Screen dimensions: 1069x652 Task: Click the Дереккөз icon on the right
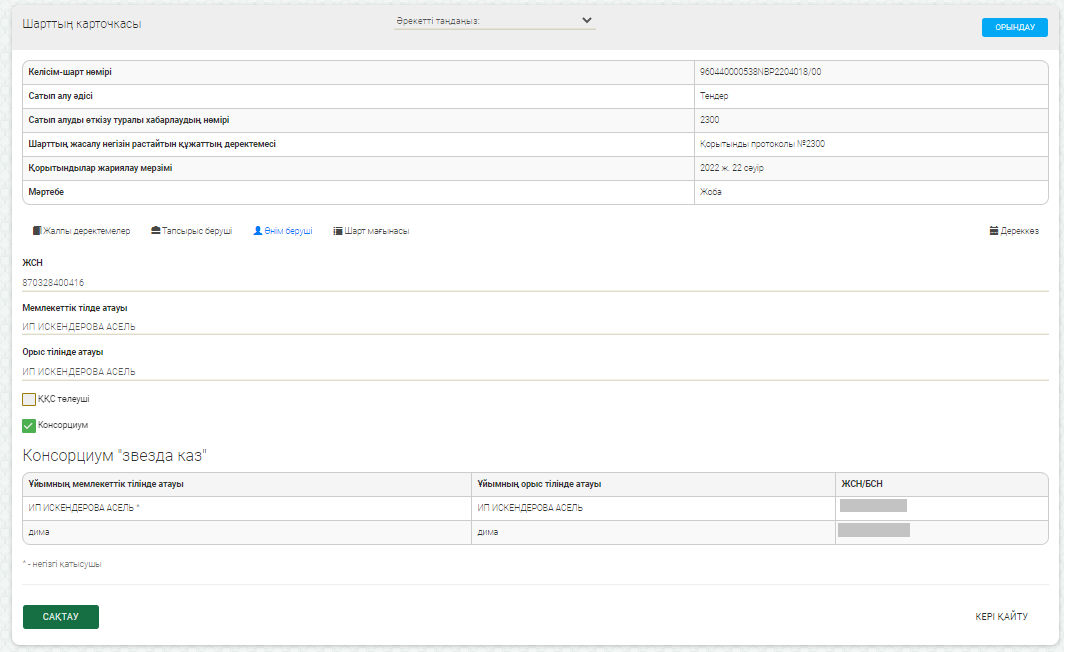coord(993,231)
